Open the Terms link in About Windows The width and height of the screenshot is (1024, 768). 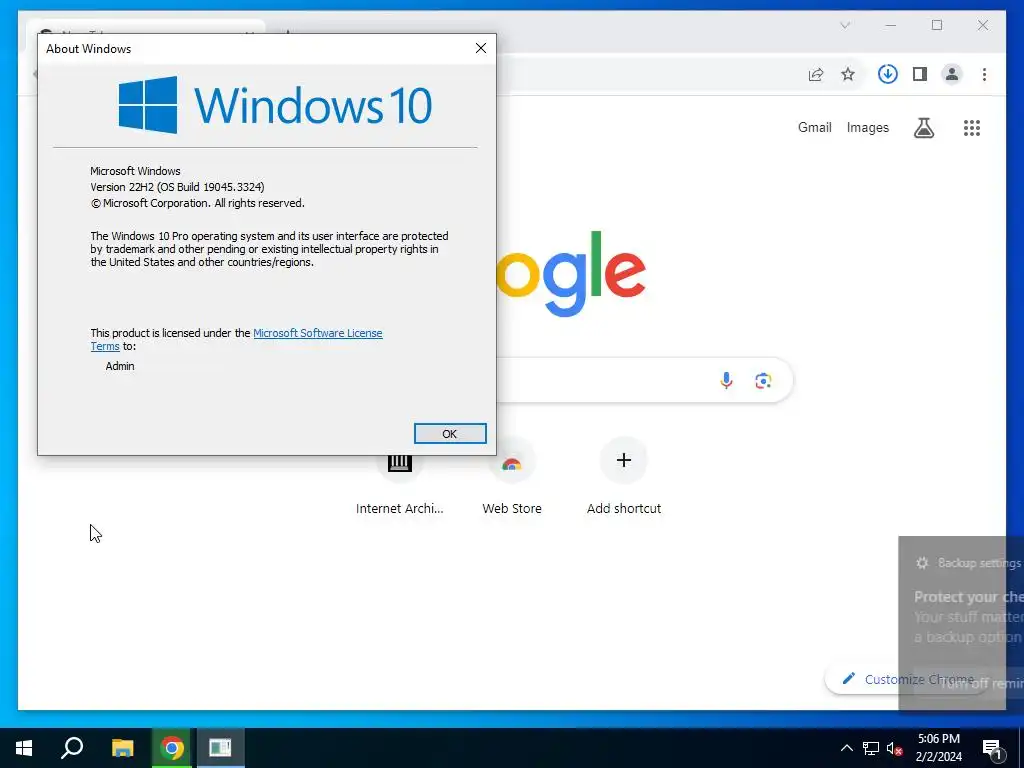(104, 346)
